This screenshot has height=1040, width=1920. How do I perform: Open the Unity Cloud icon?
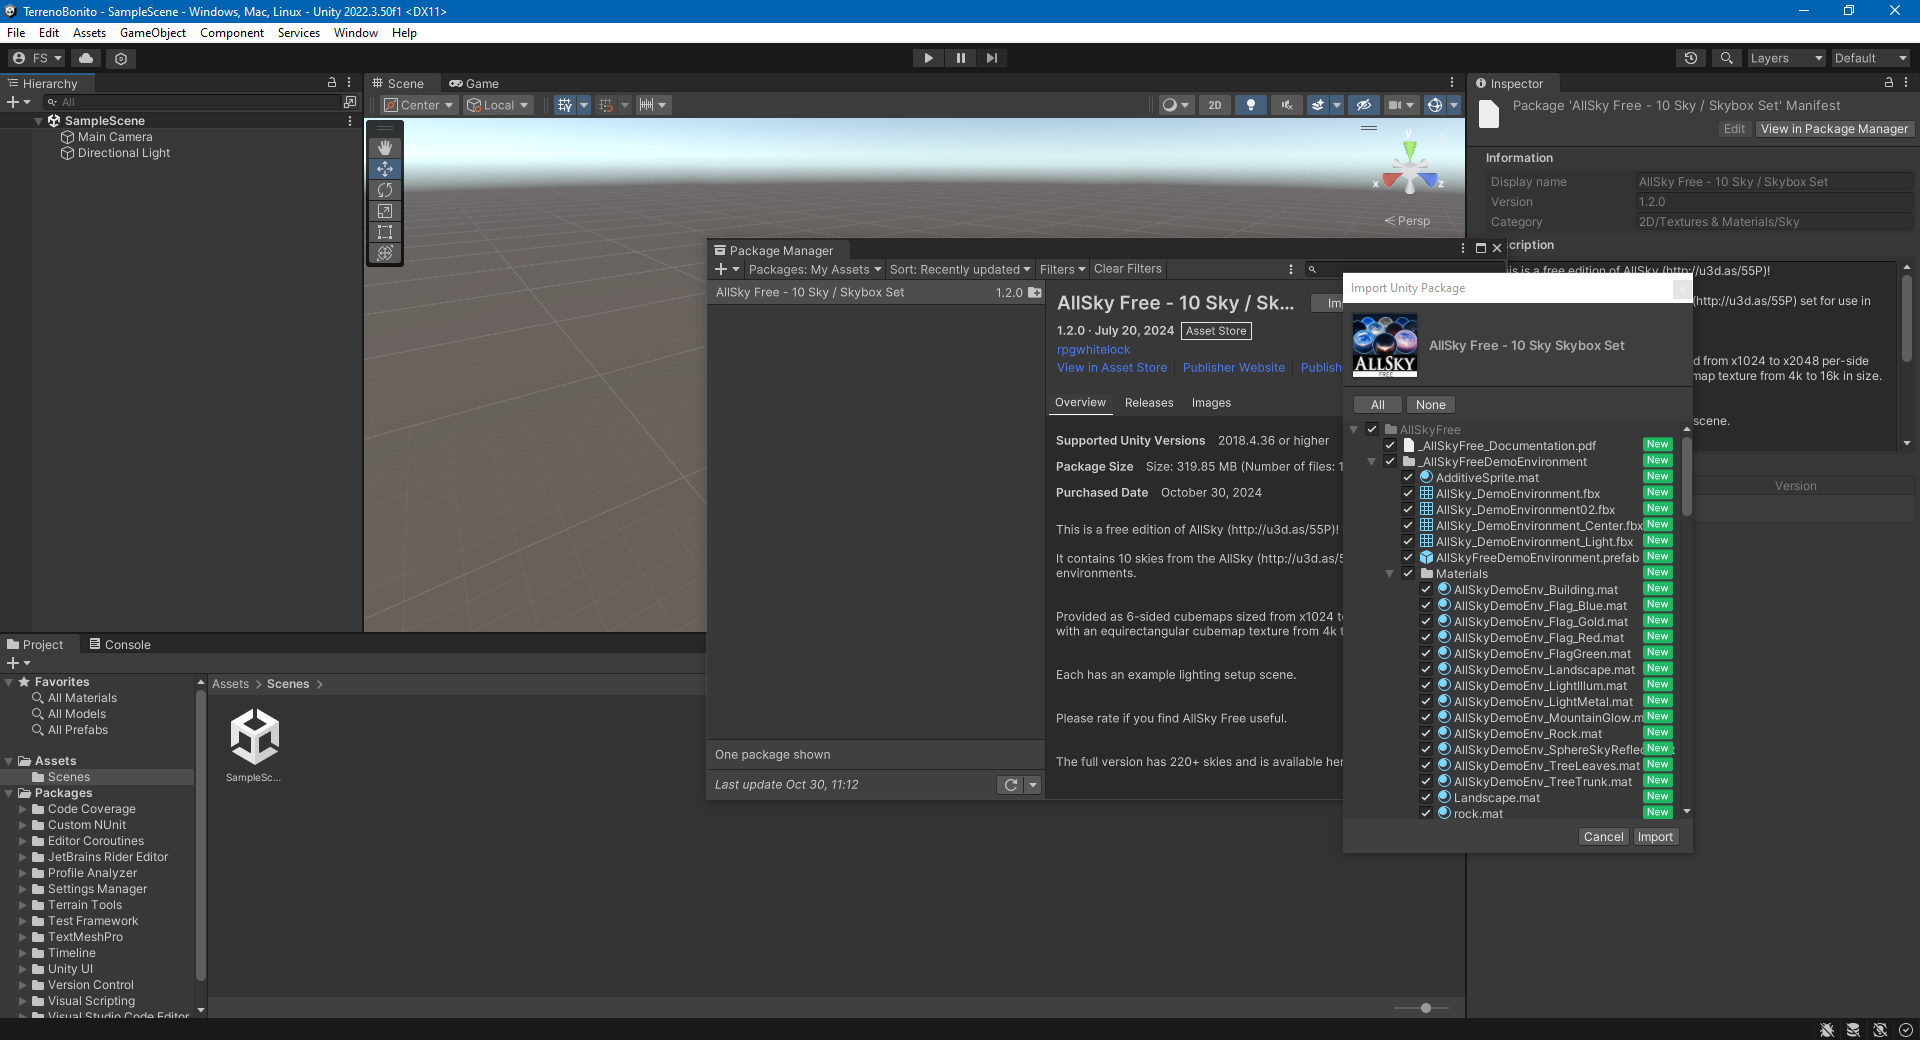(86, 58)
